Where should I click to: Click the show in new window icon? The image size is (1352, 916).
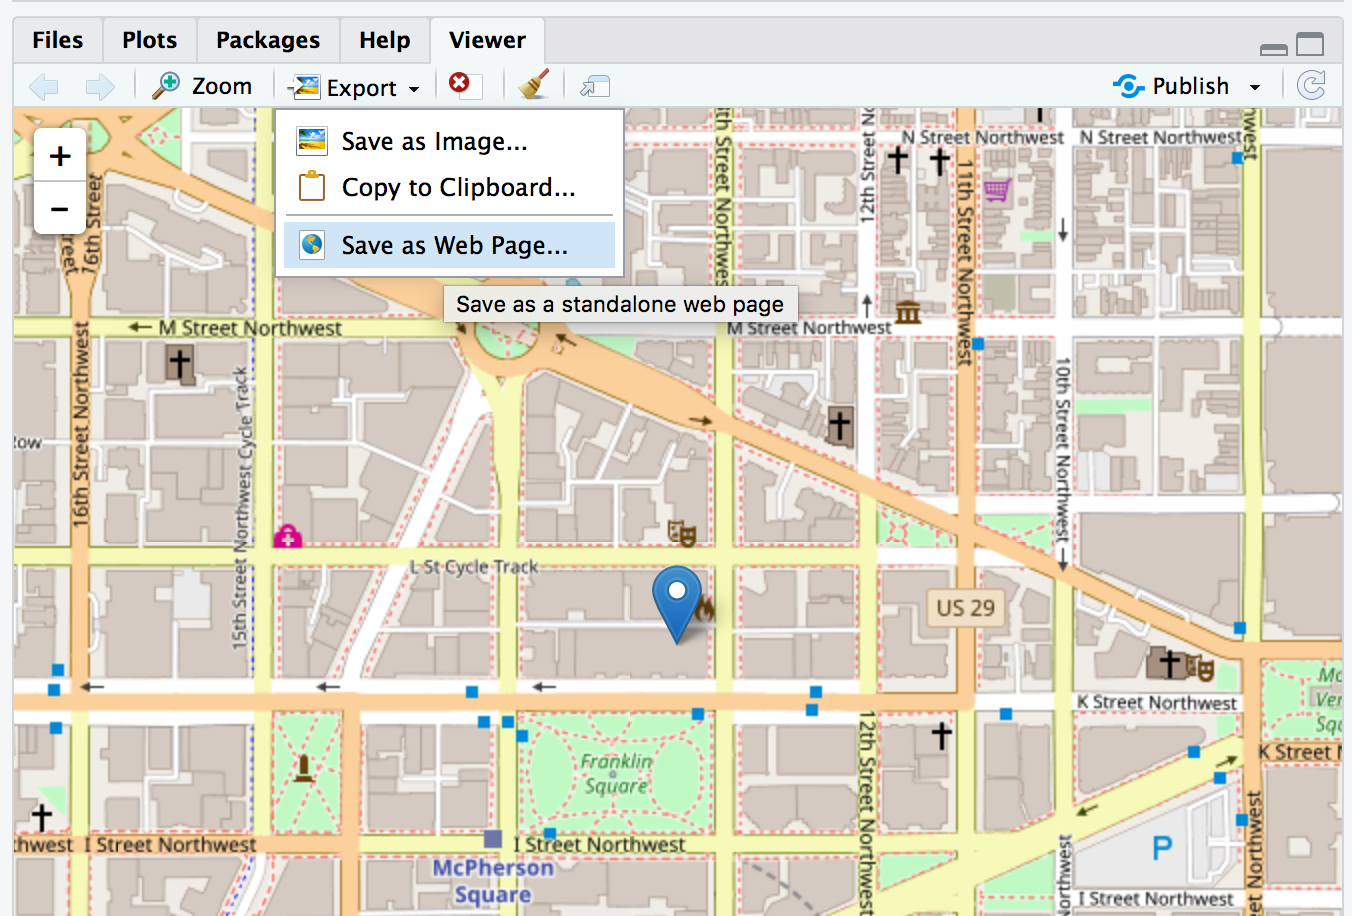[595, 87]
